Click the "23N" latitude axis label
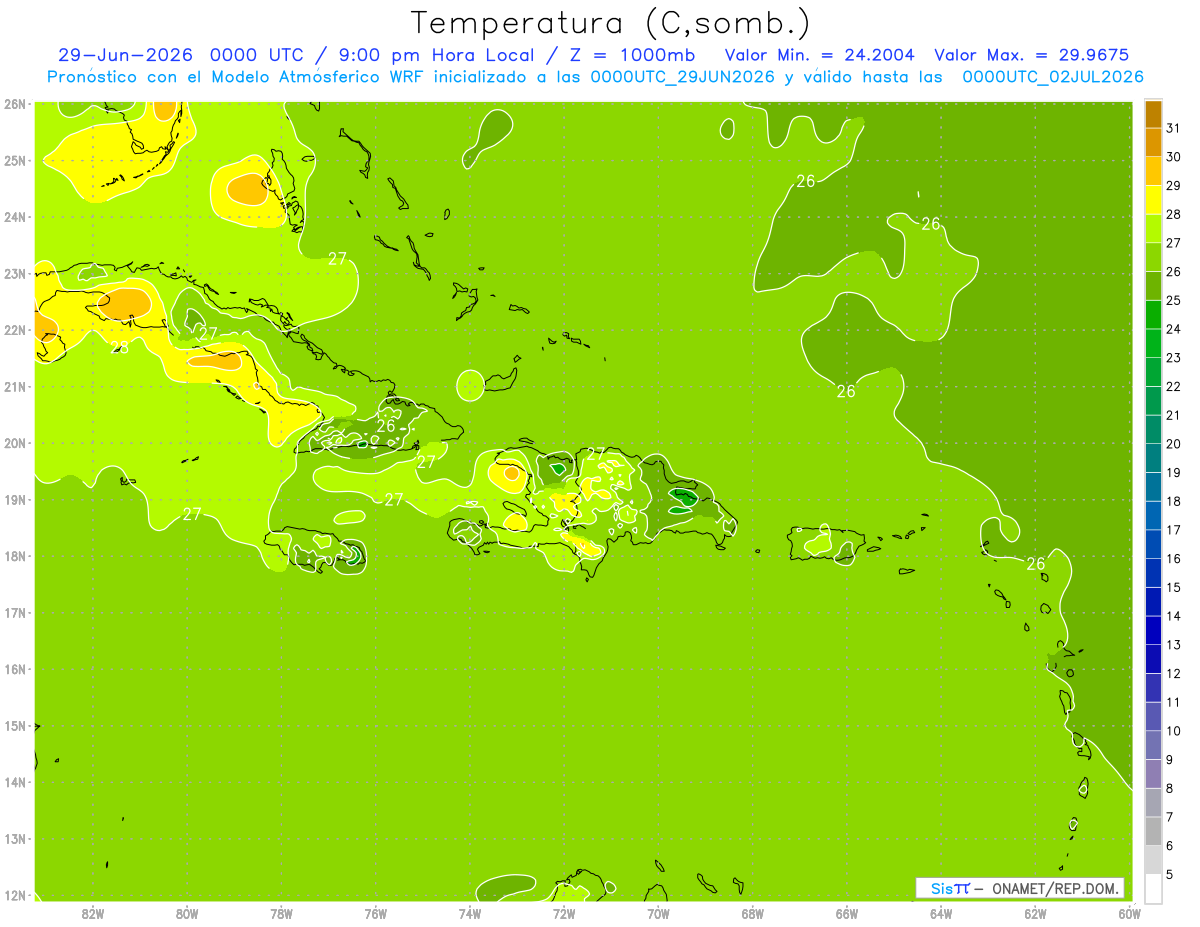Image resolution: width=1200 pixels, height=927 pixels. click(x=14, y=273)
